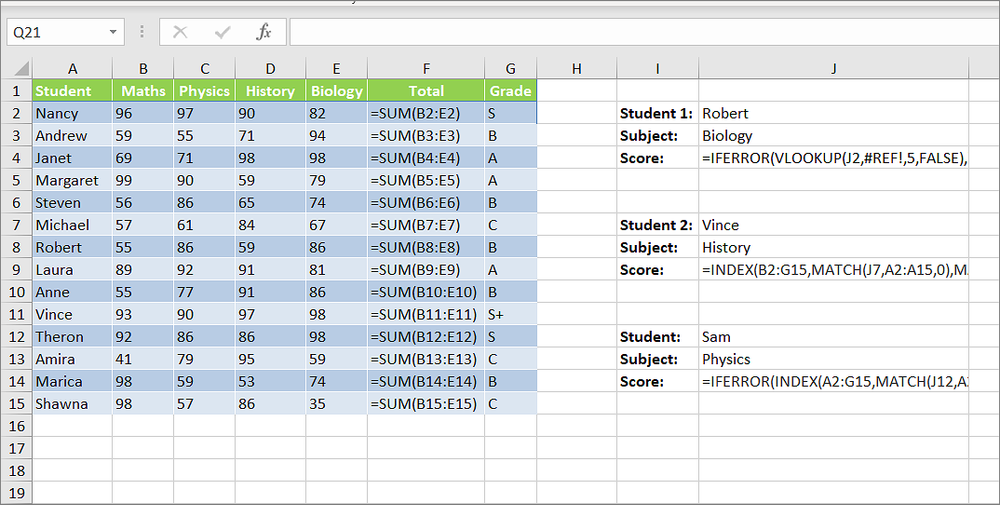Select the cell containing Theron
Image resolution: width=1000 pixels, height=505 pixels.
coord(72,336)
